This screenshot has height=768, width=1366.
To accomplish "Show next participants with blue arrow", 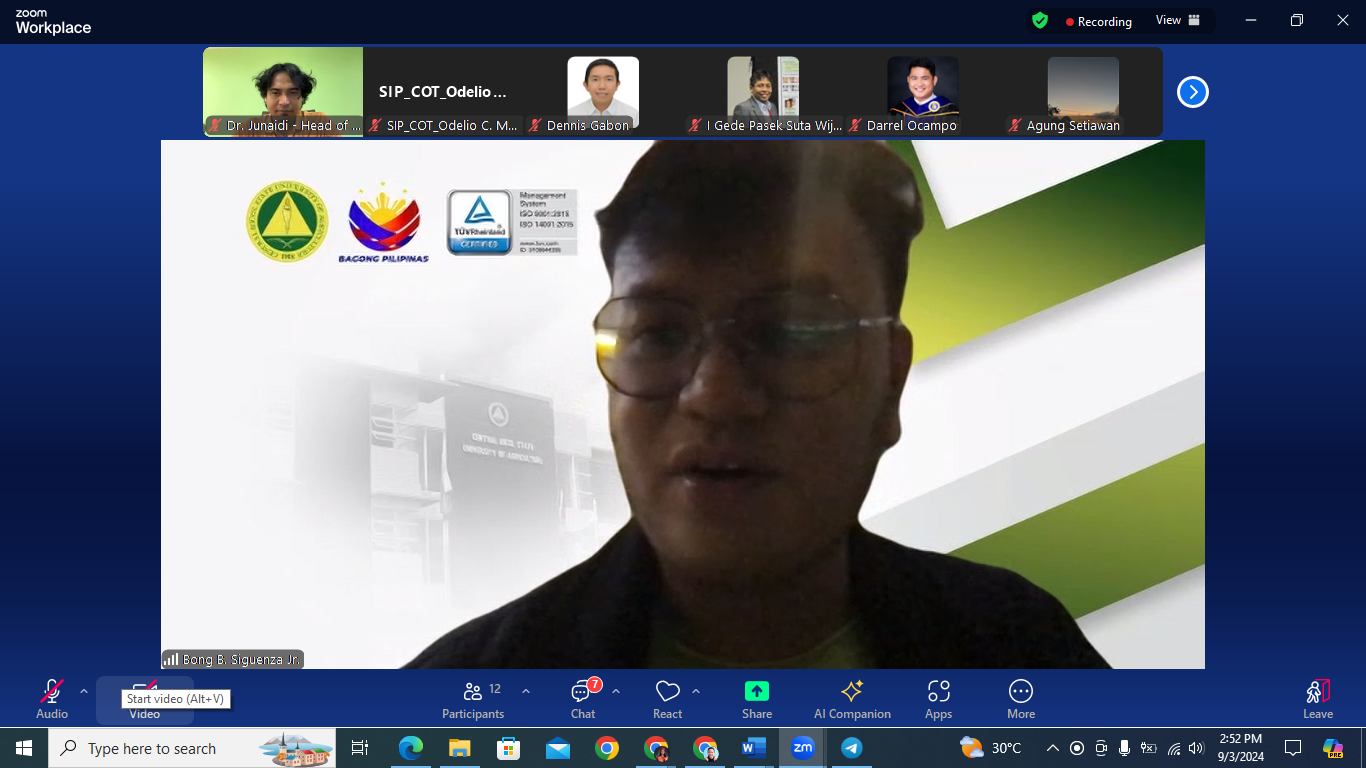I will click(x=1192, y=92).
